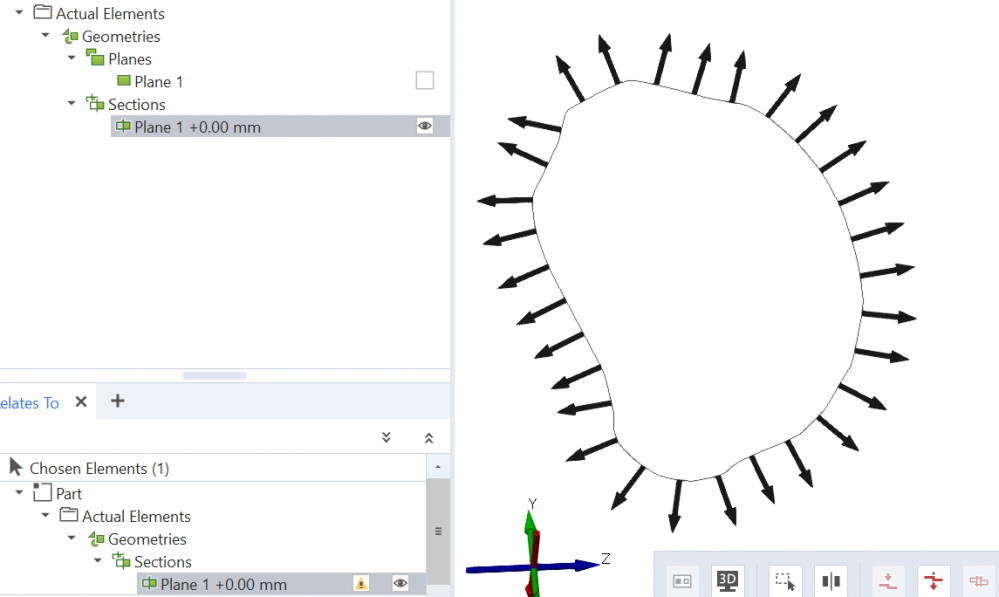The width and height of the screenshot is (999, 597).
Task: Toggle visibility eye in Chosen Elements panel
Action: tap(400, 584)
